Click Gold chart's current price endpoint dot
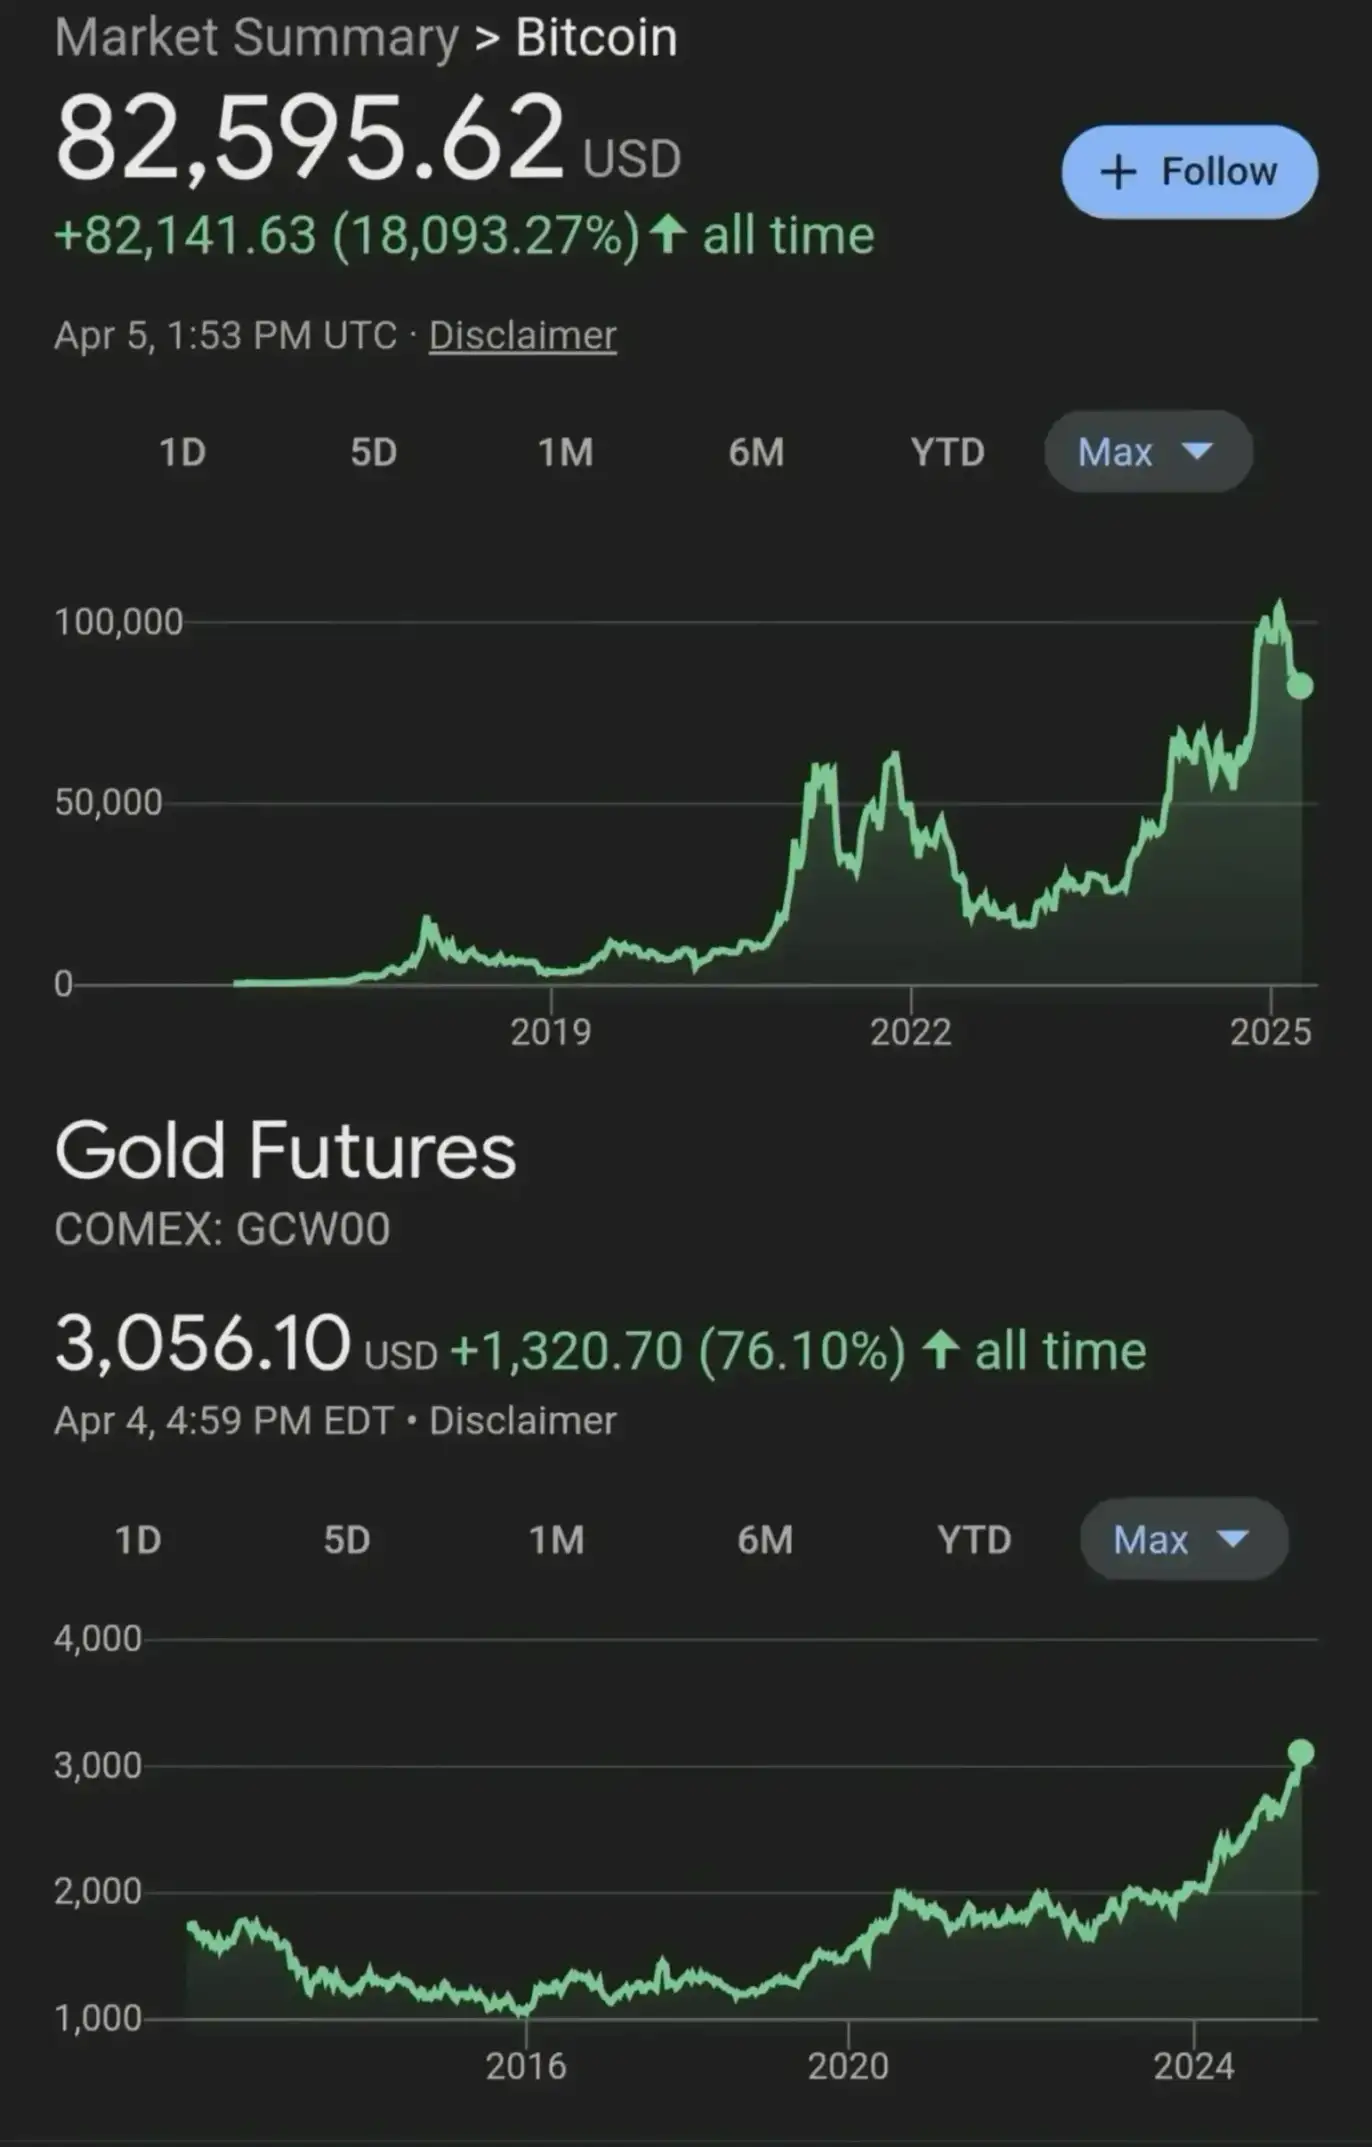 [1300, 1752]
